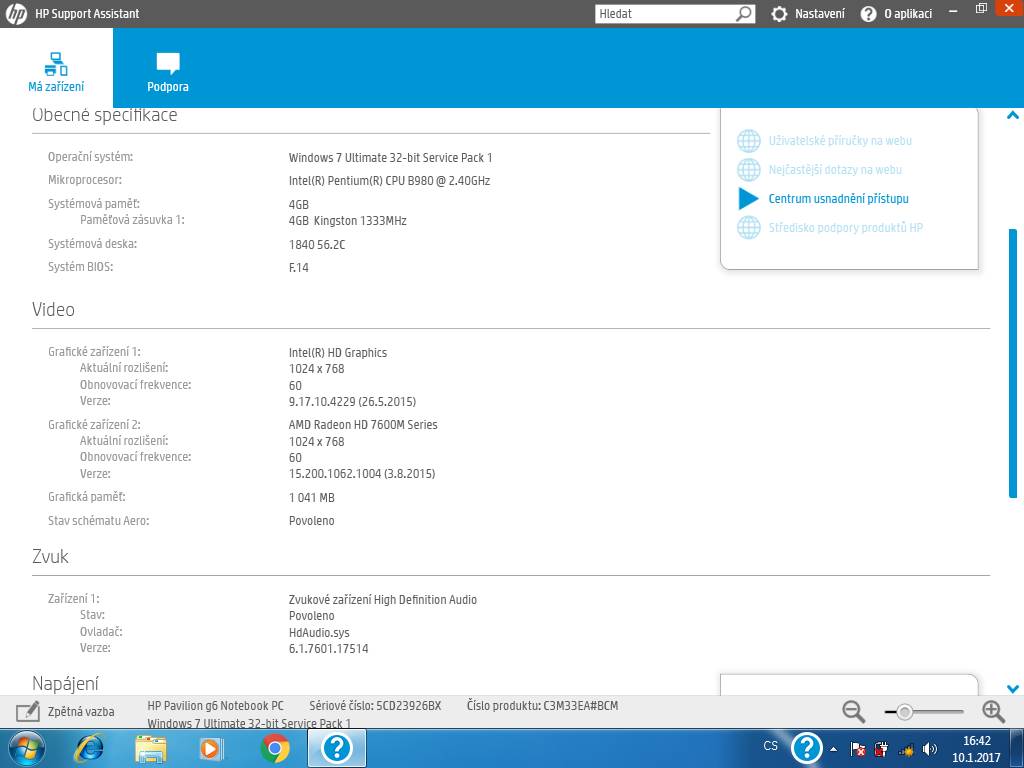Click the Action Center flag icon
1024x768 pixels.
click(858, 749)
